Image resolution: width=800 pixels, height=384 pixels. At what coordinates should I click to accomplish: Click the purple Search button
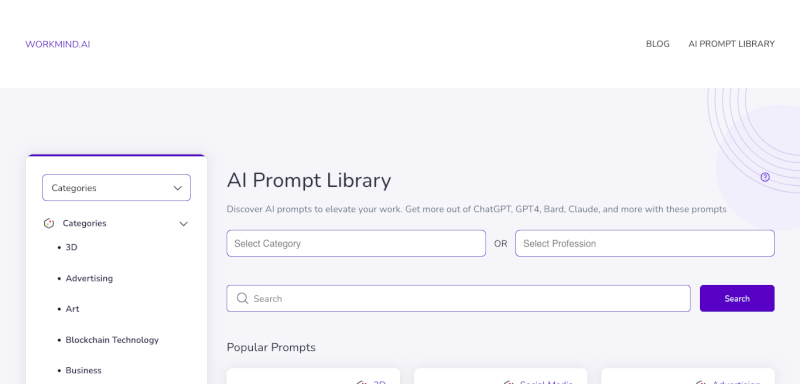[x=737, y=298]
